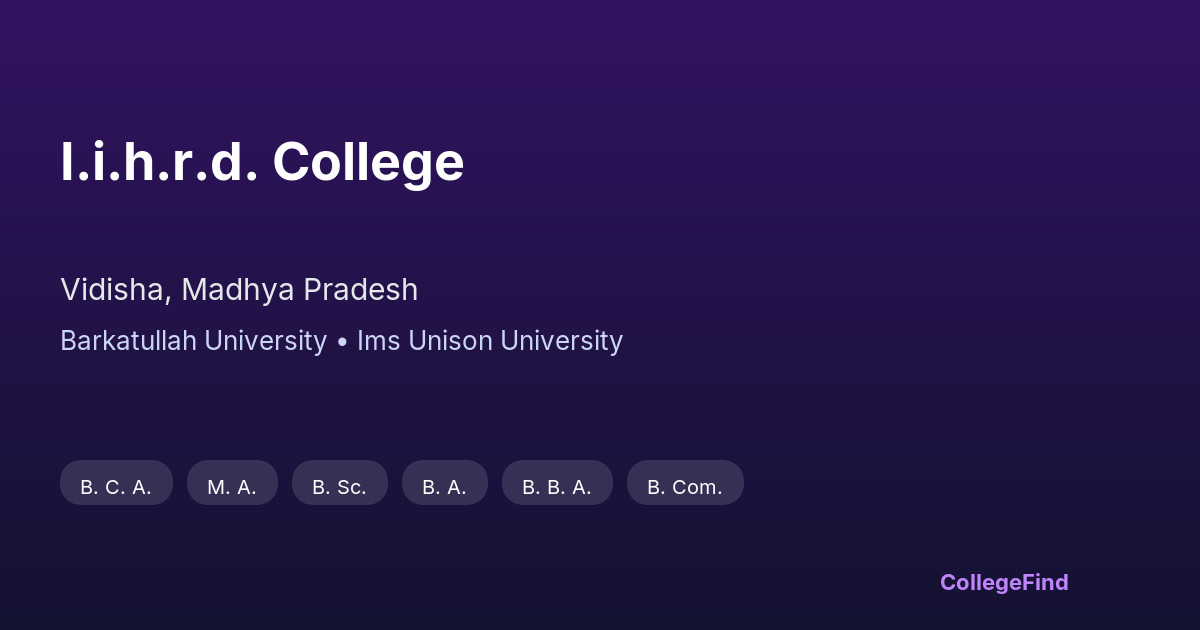Click the bullet separator between the universities
Image resolution: width=1200 pixels, height=630 pixels.
(342, 342)
